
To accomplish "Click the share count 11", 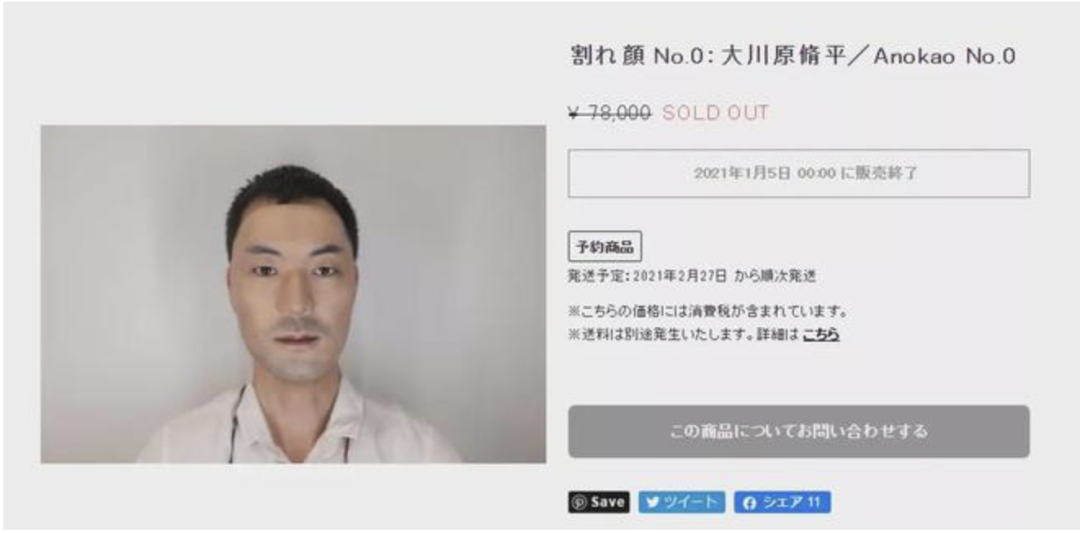I will [813, 502].
